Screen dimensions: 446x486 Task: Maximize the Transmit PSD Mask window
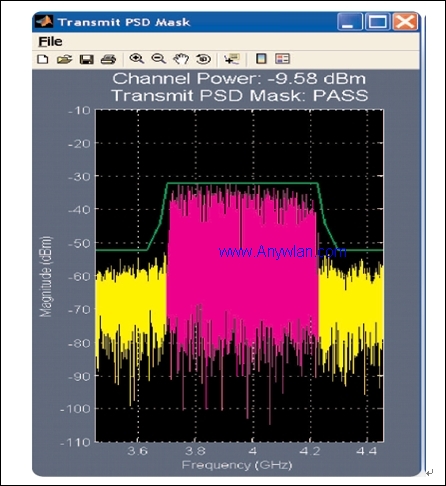point(377,22)
